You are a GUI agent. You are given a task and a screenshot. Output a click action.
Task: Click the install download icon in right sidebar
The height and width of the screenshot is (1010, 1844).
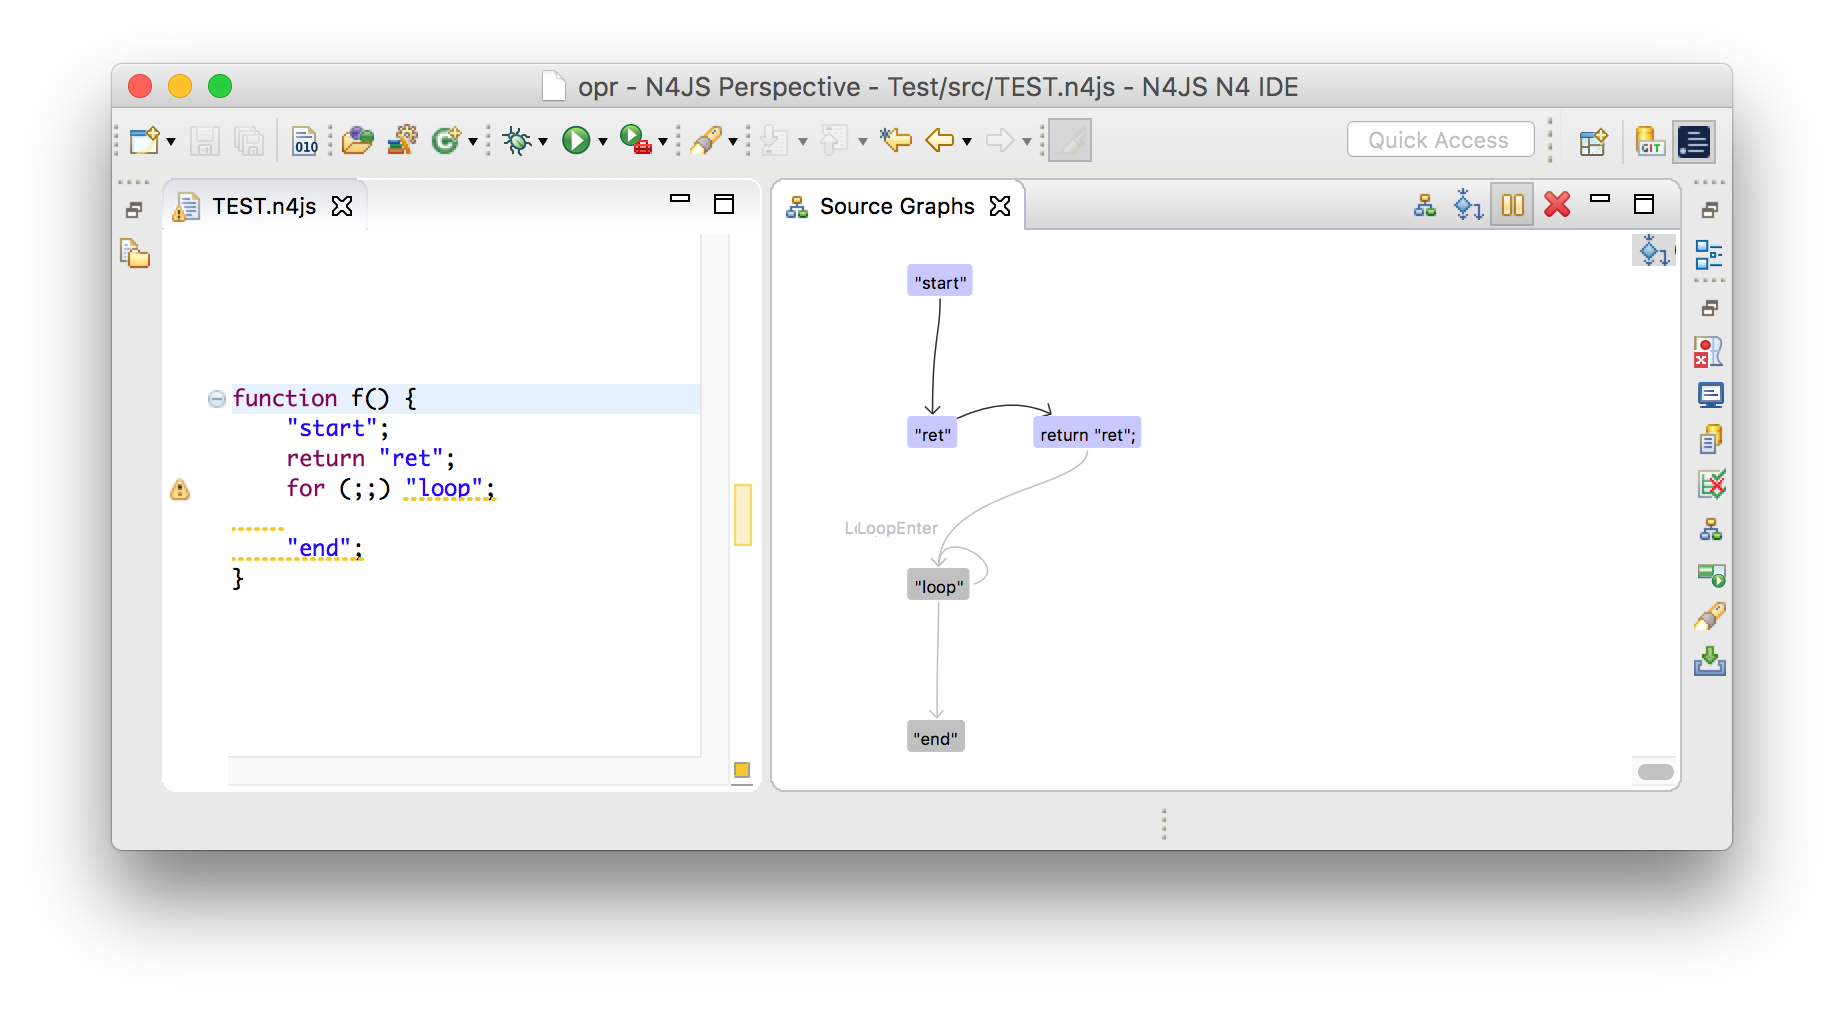click(1710, 660)
